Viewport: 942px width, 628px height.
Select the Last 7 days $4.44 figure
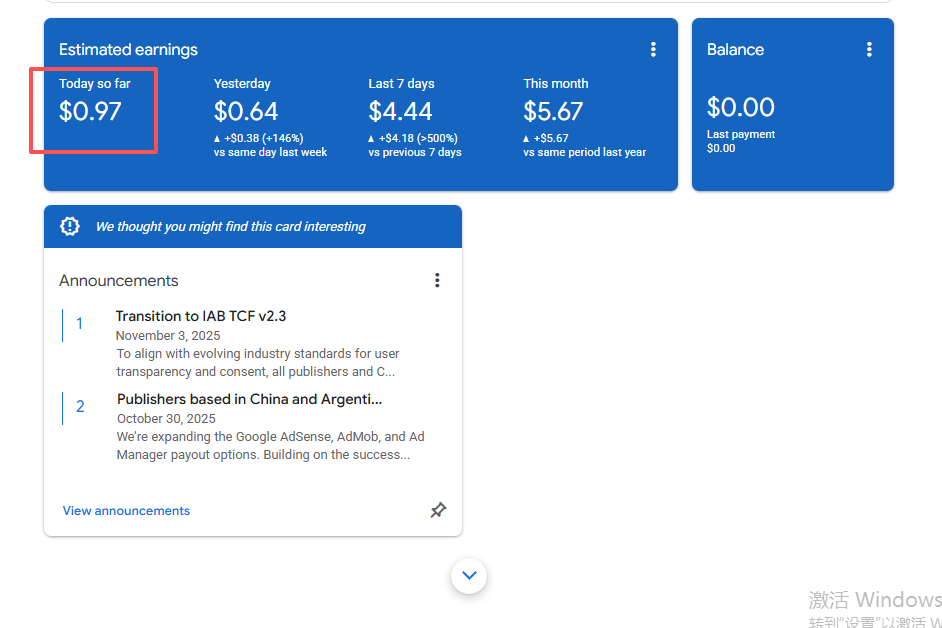pyautogui.click(x=400, y=111)
